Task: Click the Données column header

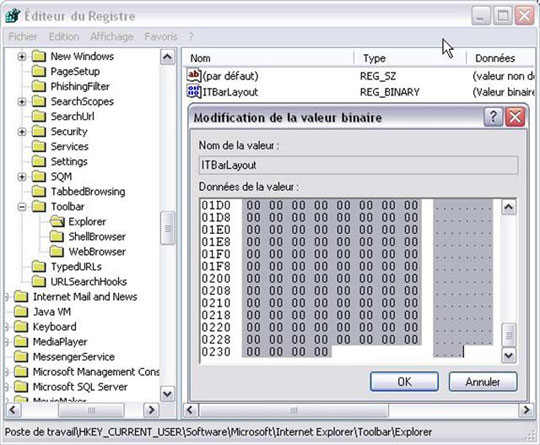Action: pos(500,58)
